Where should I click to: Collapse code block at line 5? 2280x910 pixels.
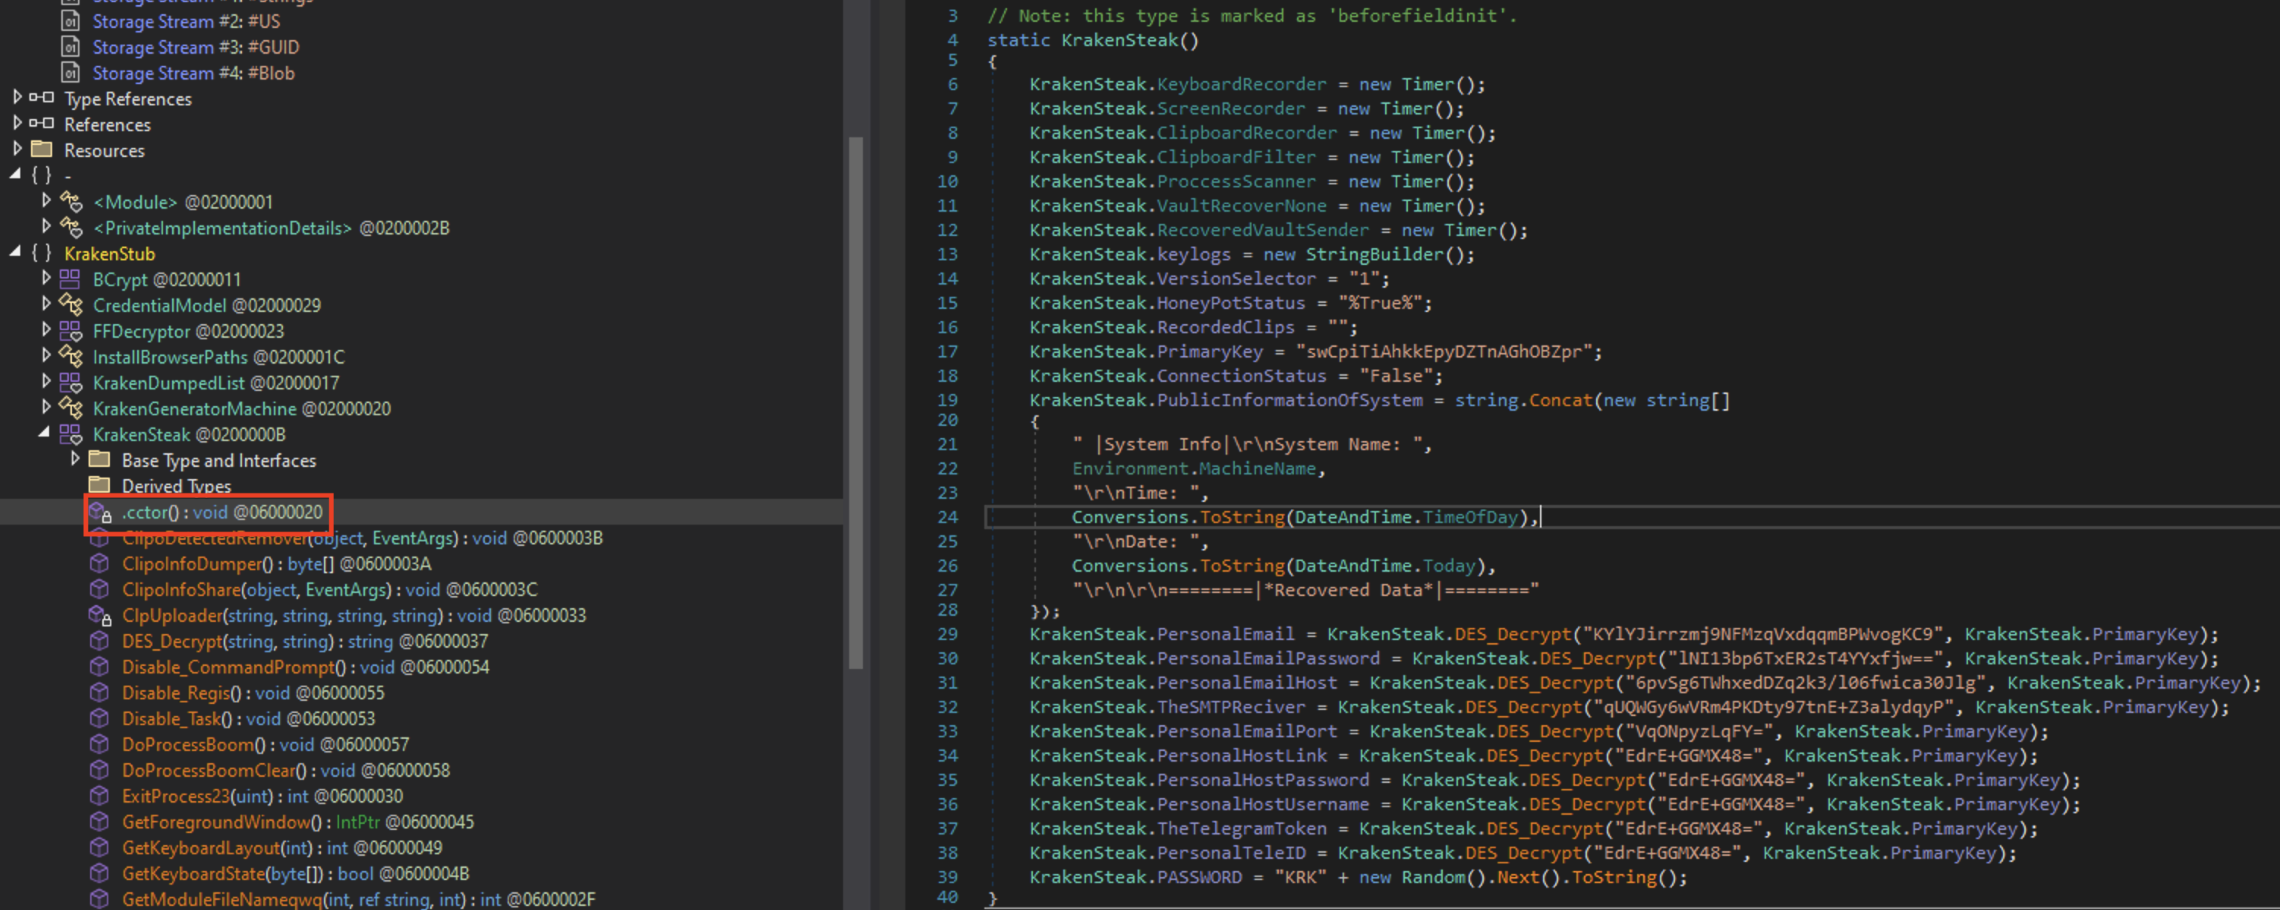pyautogui.click(x=992, y=62)
